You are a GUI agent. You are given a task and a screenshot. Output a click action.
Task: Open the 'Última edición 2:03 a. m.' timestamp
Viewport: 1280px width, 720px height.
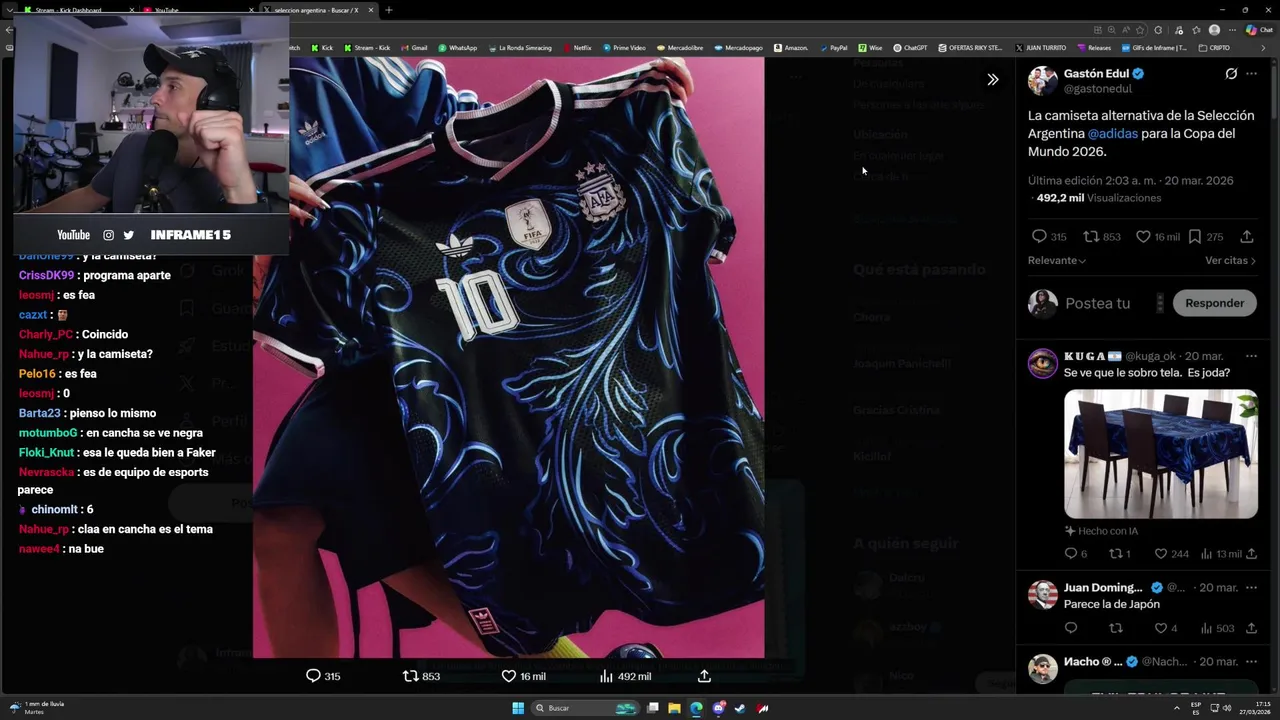1130,181
